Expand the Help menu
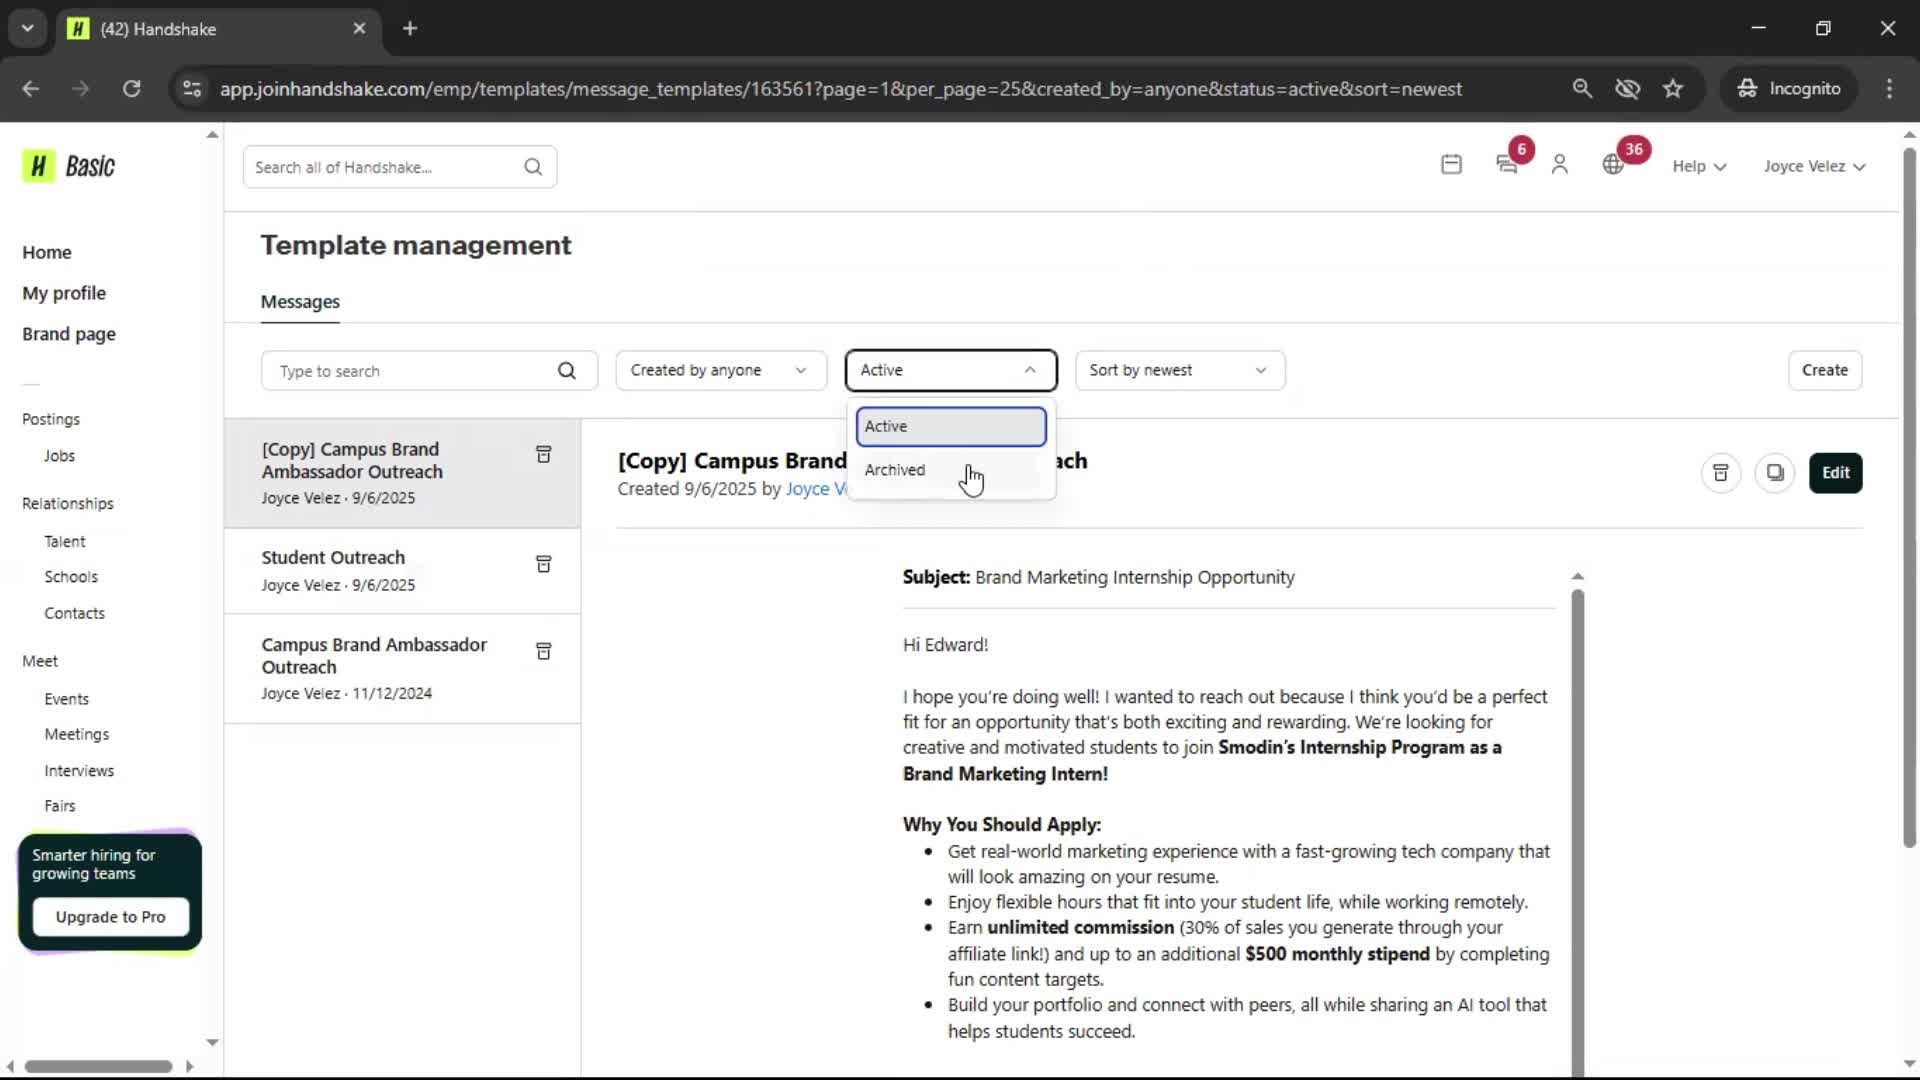The width and height of the screenshot is (1920, 1080). coord(1698,166)
